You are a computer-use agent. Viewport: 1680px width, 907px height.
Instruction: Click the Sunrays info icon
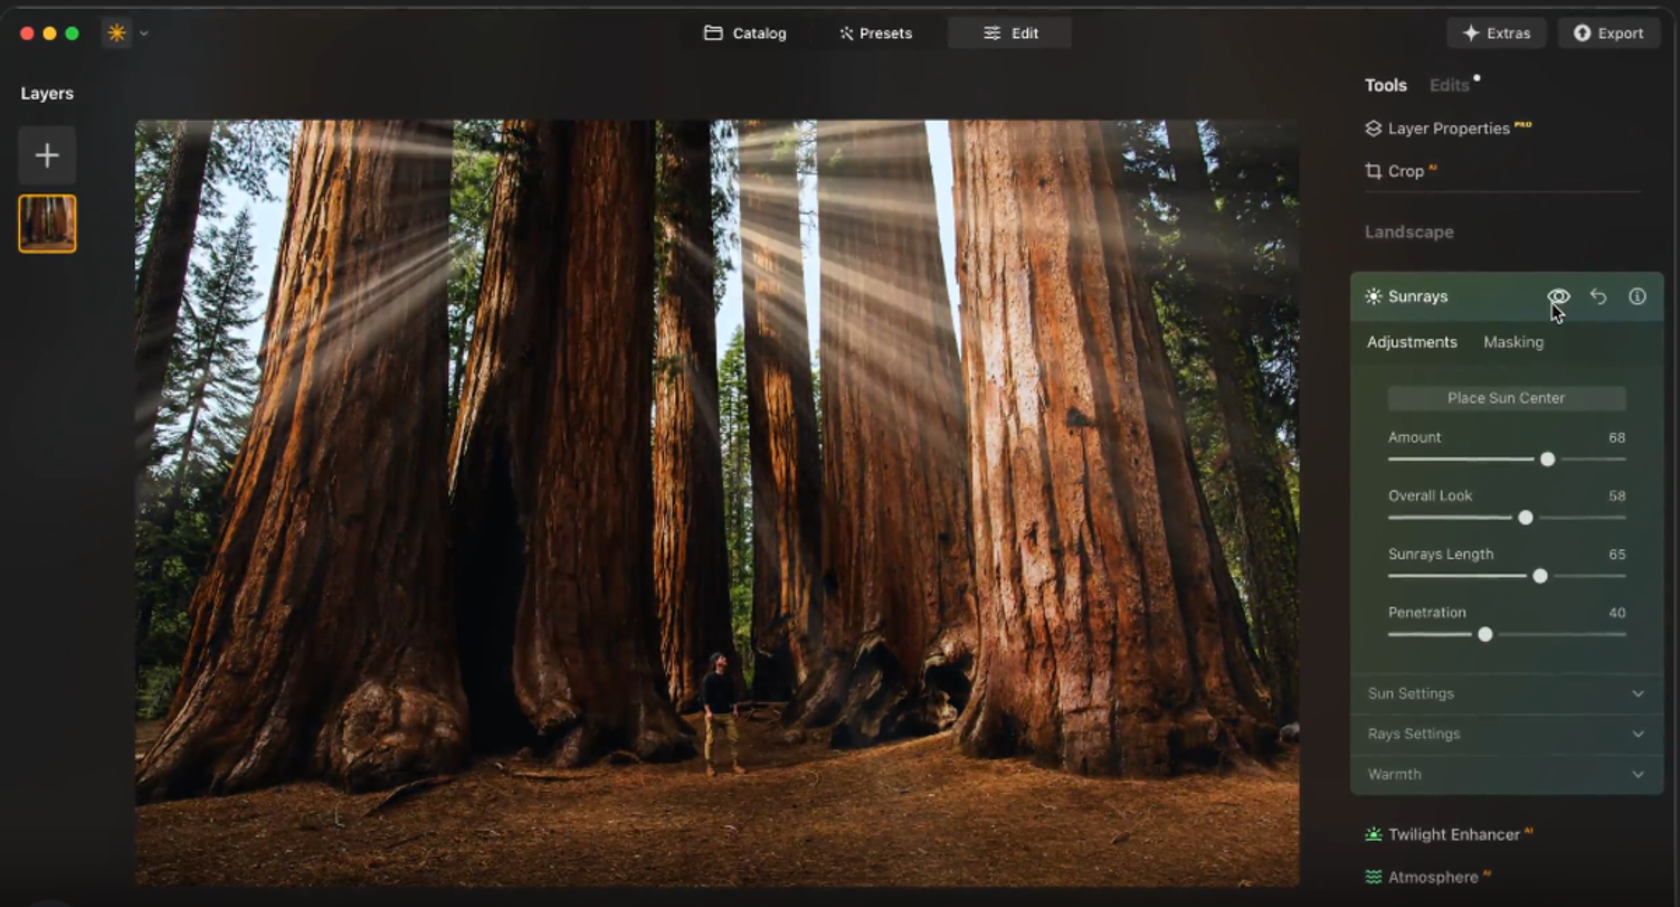1637,296
